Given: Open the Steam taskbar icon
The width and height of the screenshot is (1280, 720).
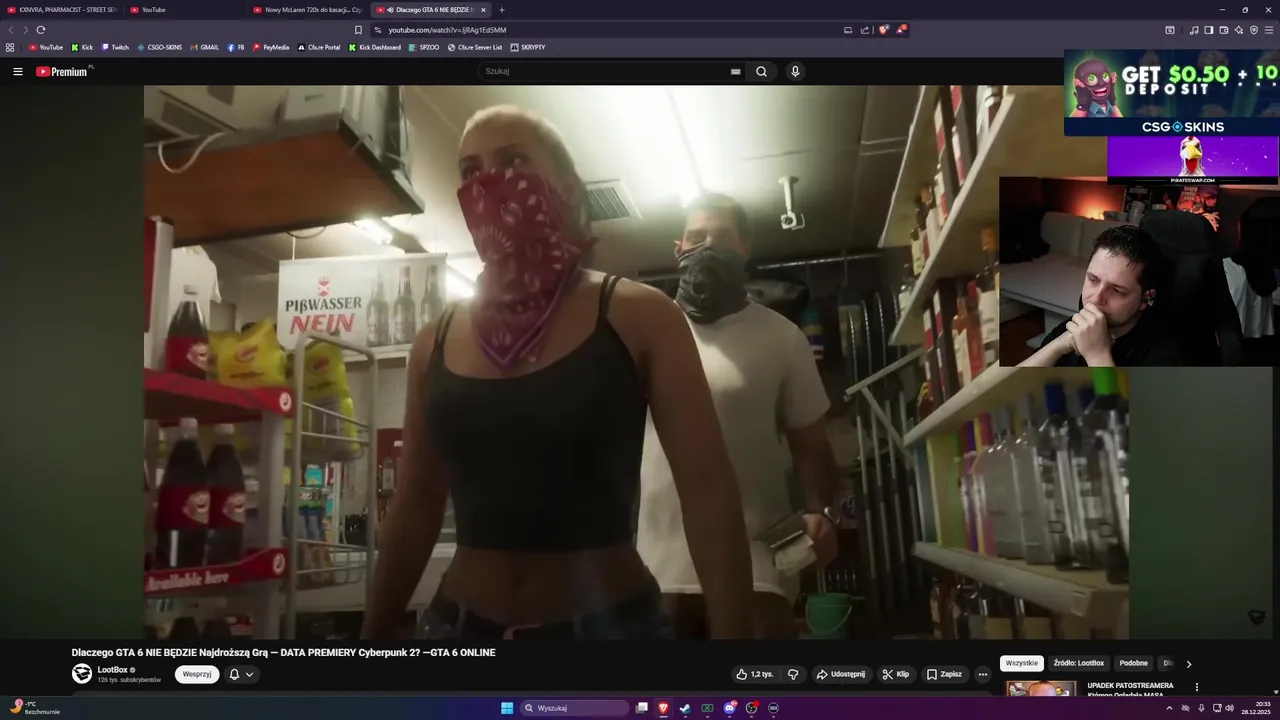Looking at the screenshot, I should click(x=685, y=708).
